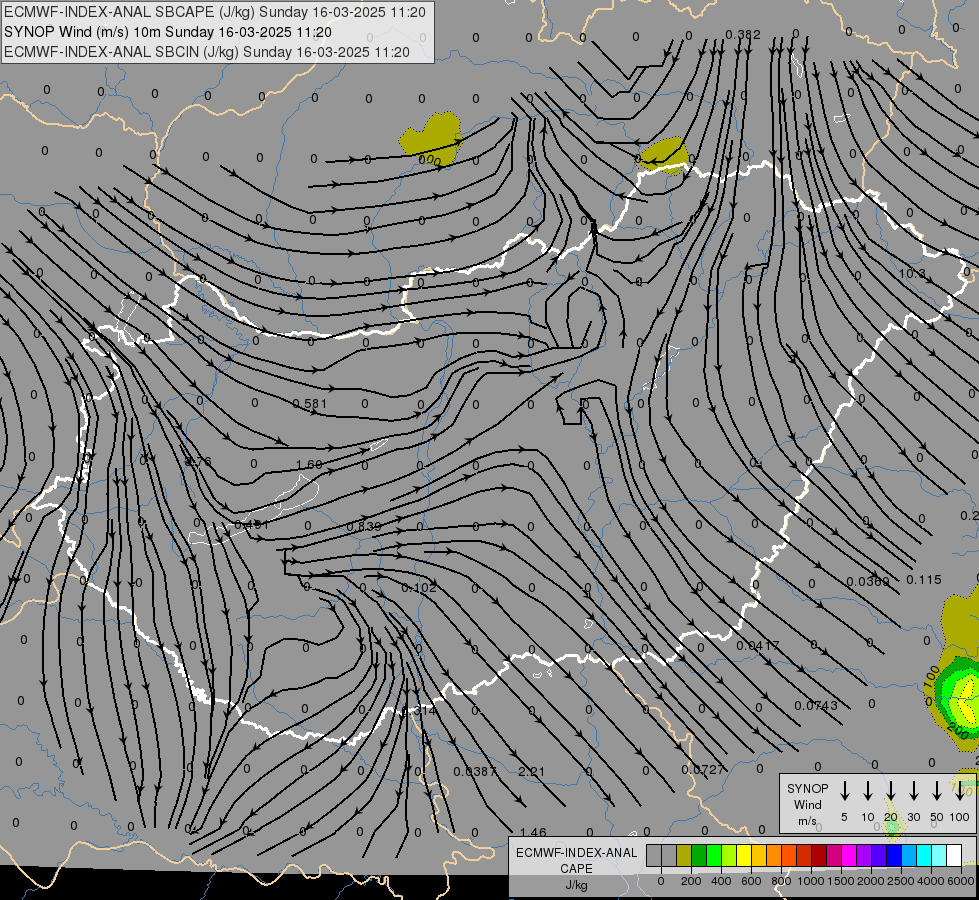Click the map value 2.21
This screenshot has height=900, width=979.
[531, 771]
